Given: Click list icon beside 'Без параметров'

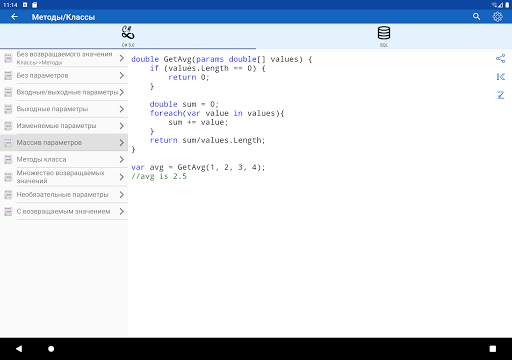Looking at the screenshot, I should (x=8, y=75).
